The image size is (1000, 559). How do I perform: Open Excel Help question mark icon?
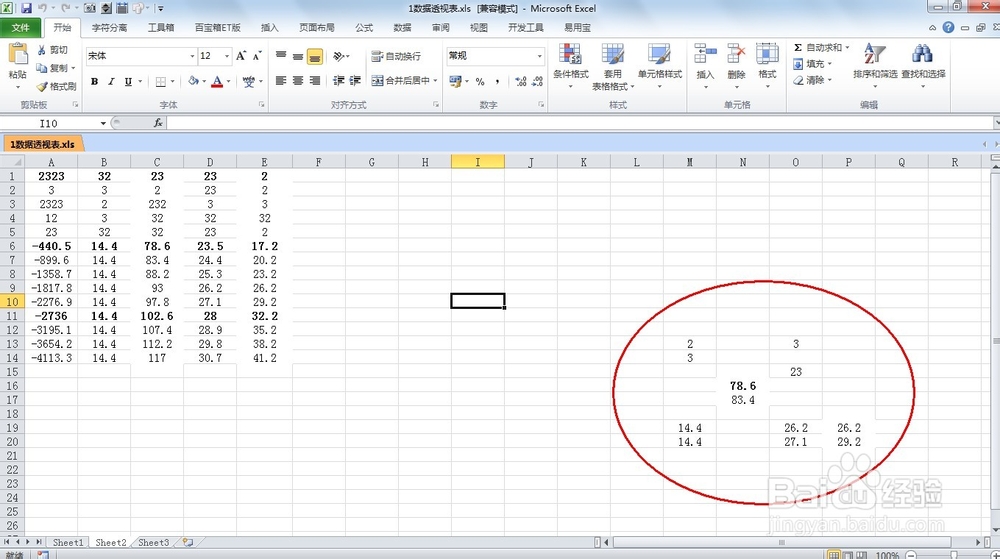(948, 27)
